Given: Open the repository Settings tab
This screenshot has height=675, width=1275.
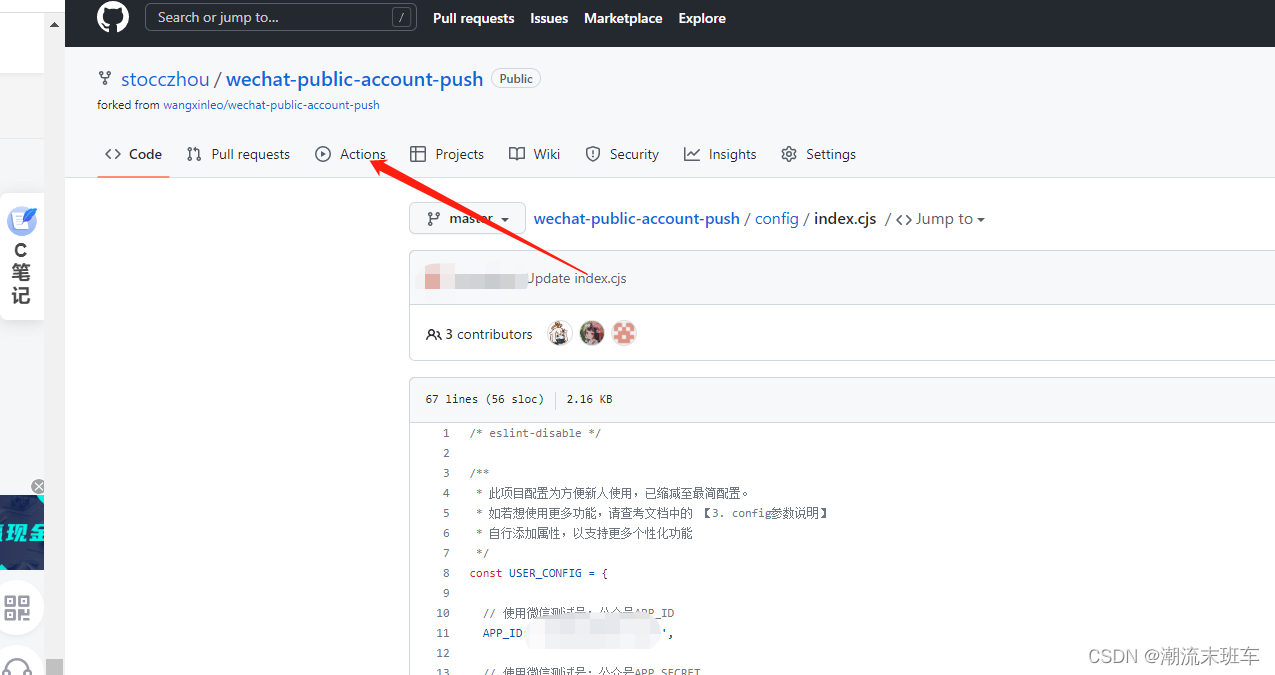Looking at the screenshot, I should pyautogui.click(x=818, y=154).
